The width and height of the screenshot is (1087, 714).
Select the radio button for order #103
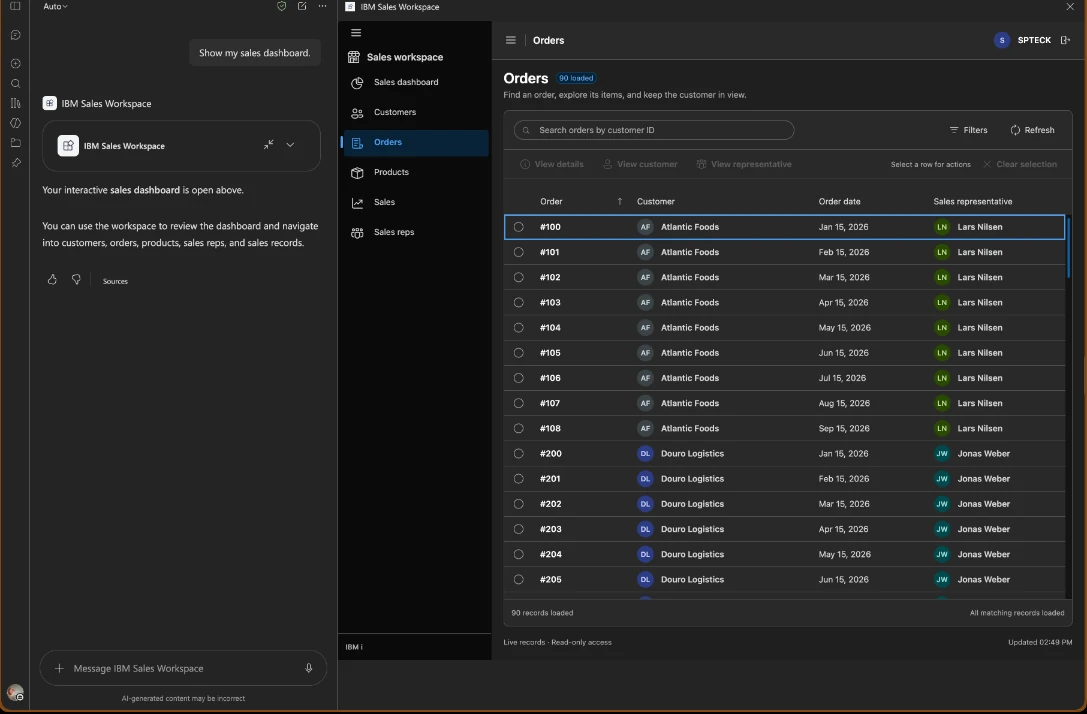click(519, 302)
